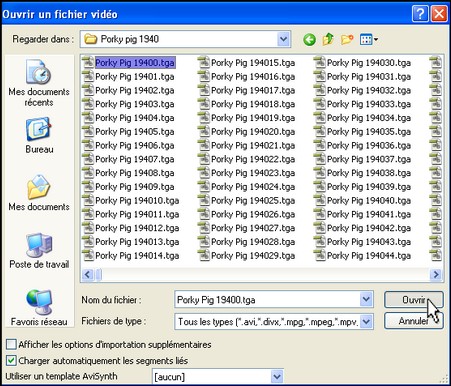Click the icon of Porky Pig 194029.tga
The height and width of the screenshot is (386, 451).
pyautogui.click(x=204, y=255)
